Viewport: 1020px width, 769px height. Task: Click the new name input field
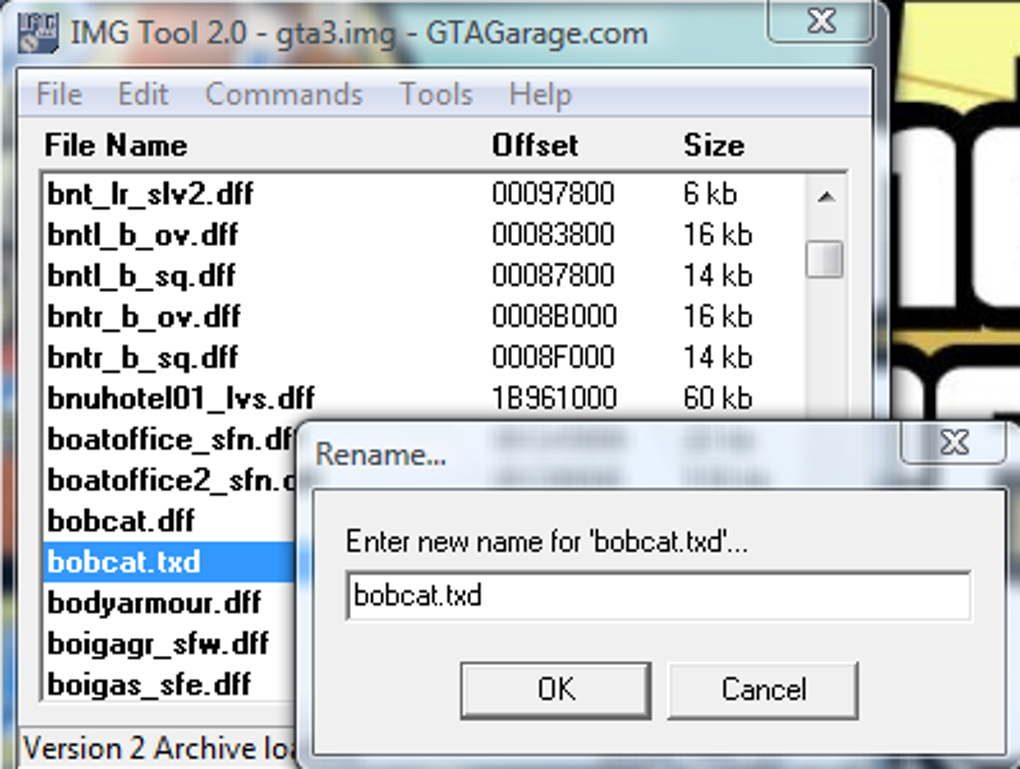point(658,596)
